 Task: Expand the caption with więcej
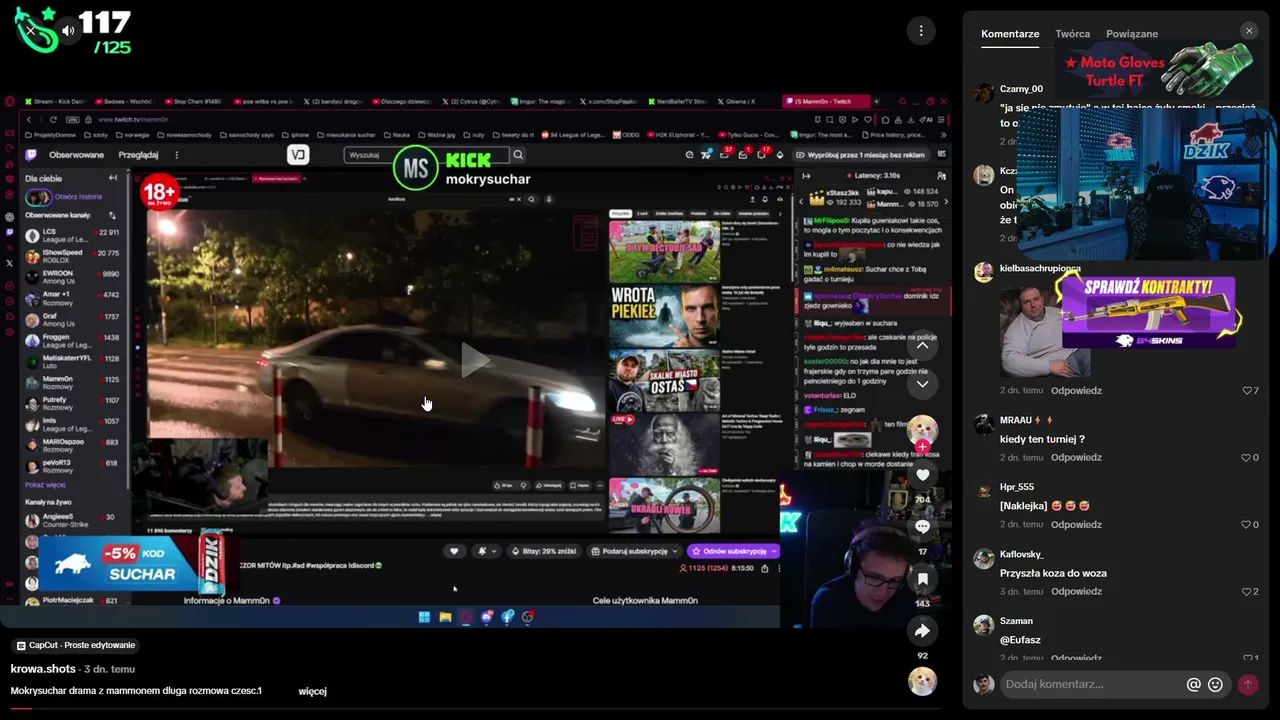312,691
